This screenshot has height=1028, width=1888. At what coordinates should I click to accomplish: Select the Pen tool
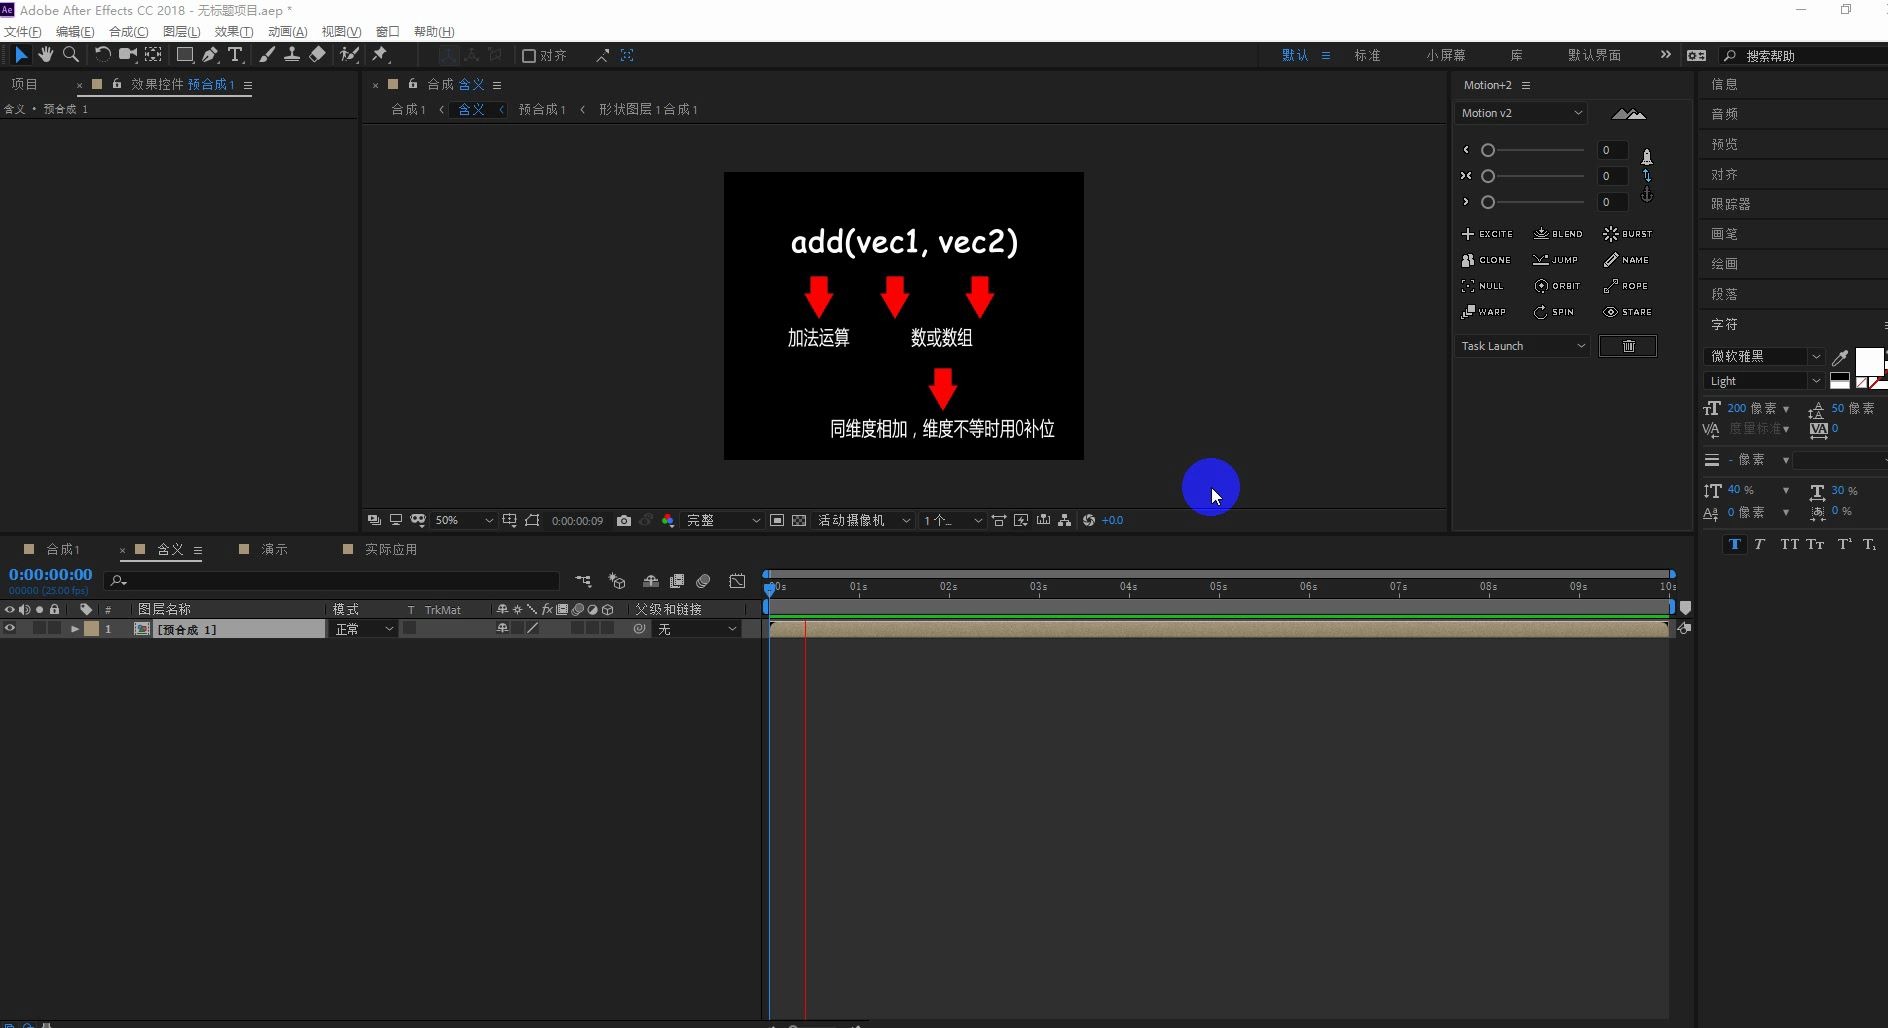coord(210,55)
